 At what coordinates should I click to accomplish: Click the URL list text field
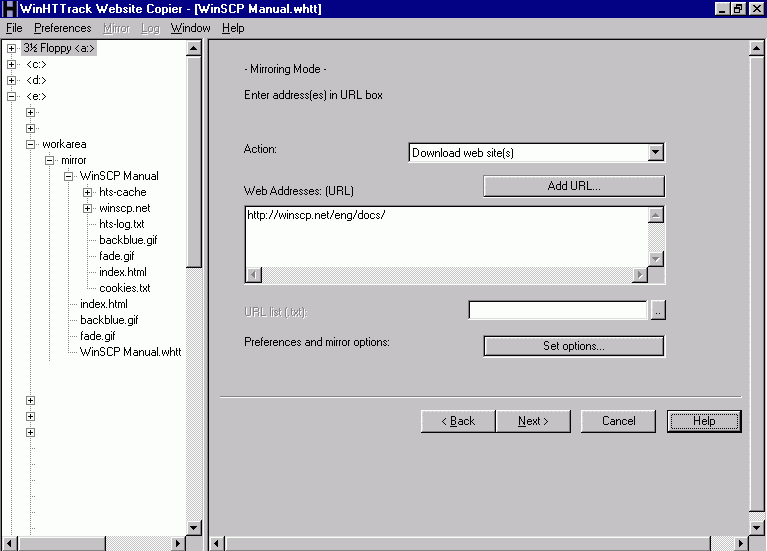(x=558, y=310)
